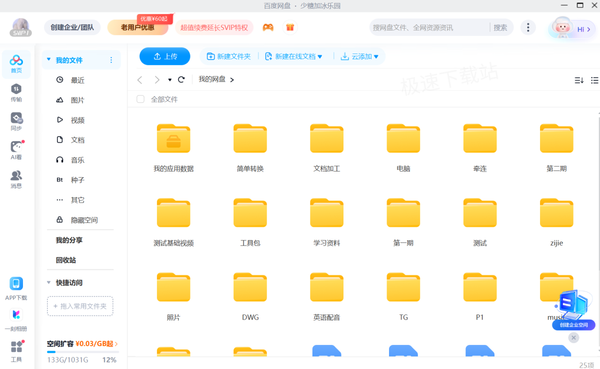Click the gift box icon in header
The width and height of the screenshot is (600, 369).
290,27
